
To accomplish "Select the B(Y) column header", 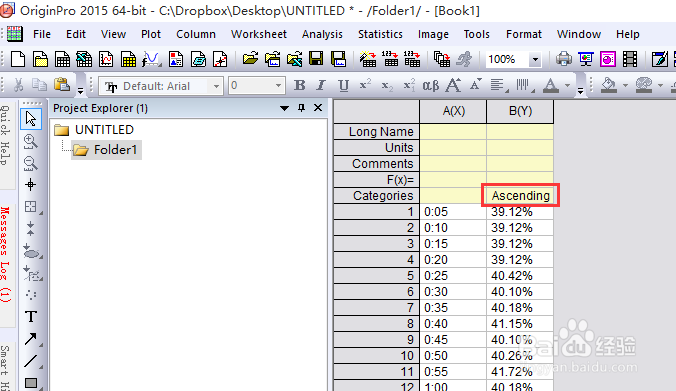I will (520, 112).
